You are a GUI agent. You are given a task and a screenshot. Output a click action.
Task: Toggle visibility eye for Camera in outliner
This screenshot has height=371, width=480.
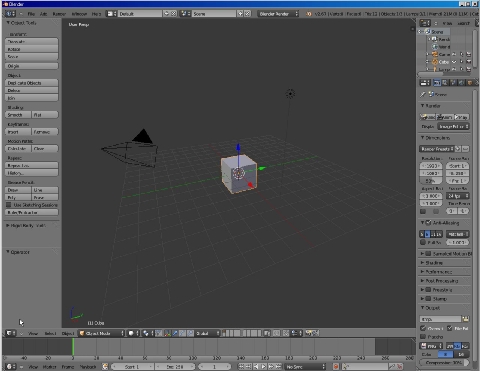point(454,54)
